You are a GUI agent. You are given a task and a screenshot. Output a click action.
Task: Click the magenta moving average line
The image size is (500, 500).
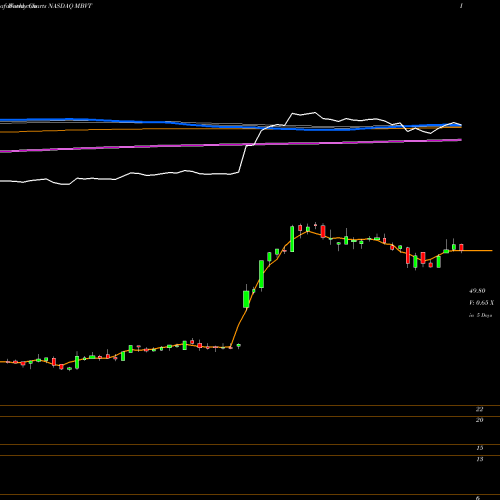coord(231,145)
